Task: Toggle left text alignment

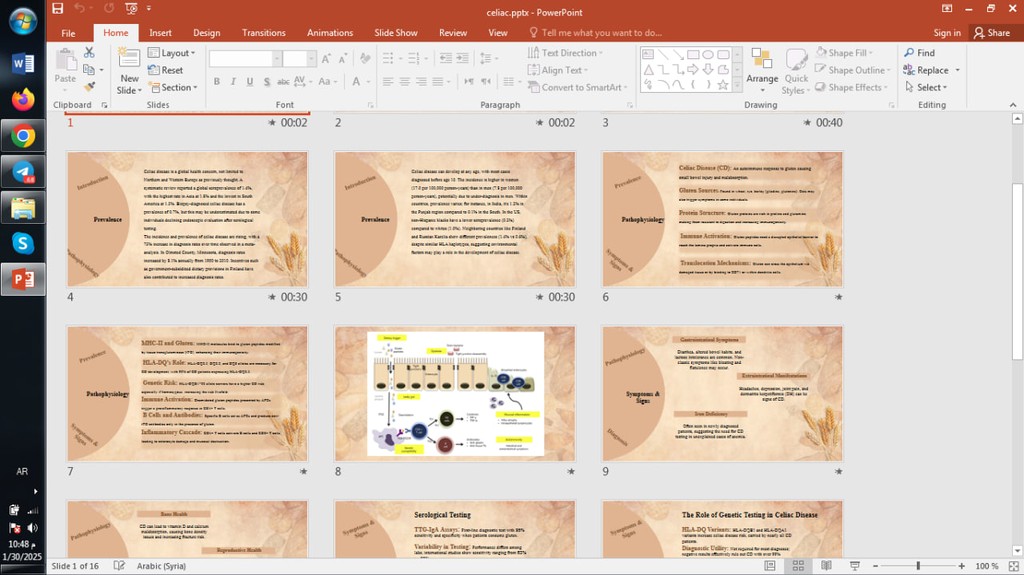Action: coord(388,82)
